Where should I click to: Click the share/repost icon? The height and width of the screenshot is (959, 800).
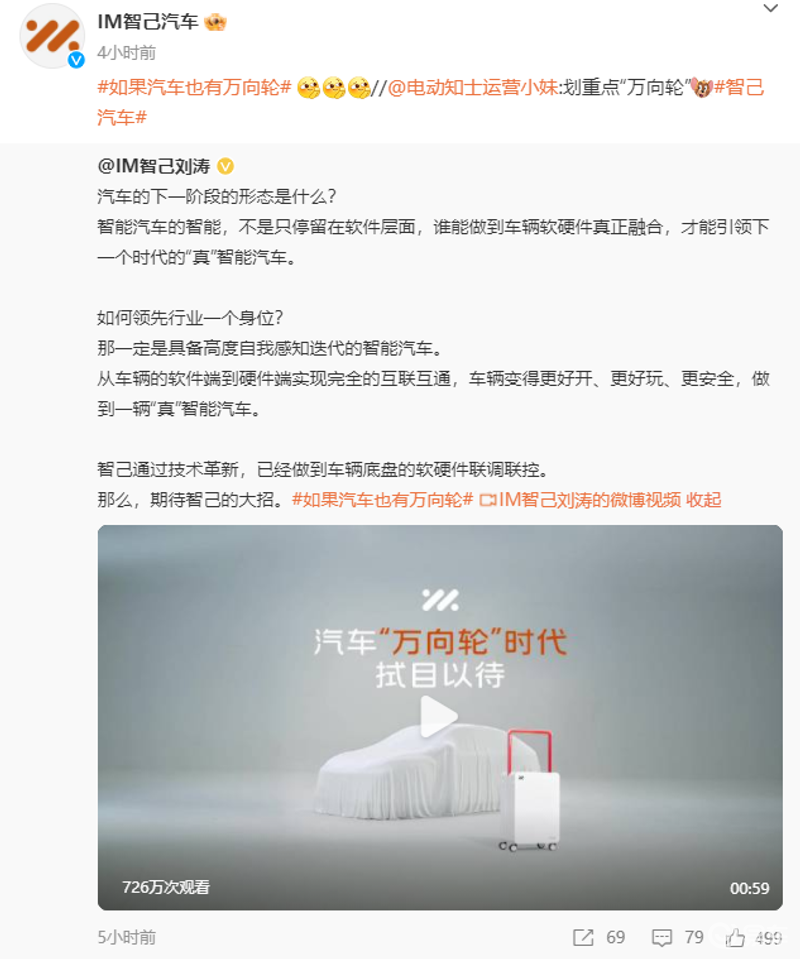click(583, 937)
